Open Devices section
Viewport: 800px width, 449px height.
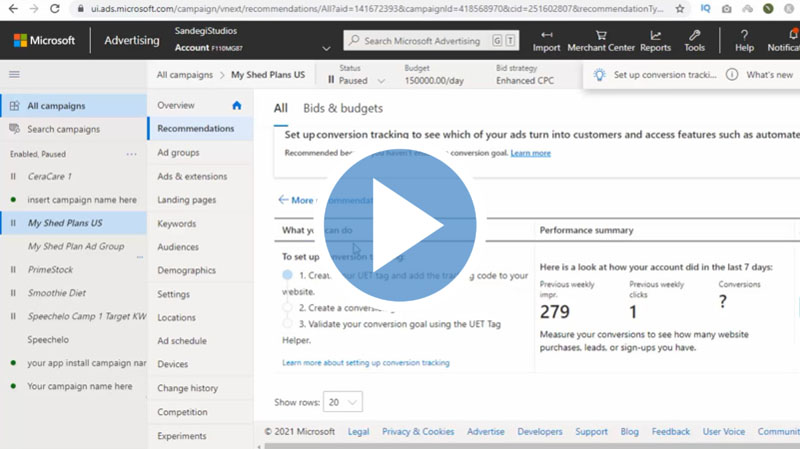pos(172,364)
